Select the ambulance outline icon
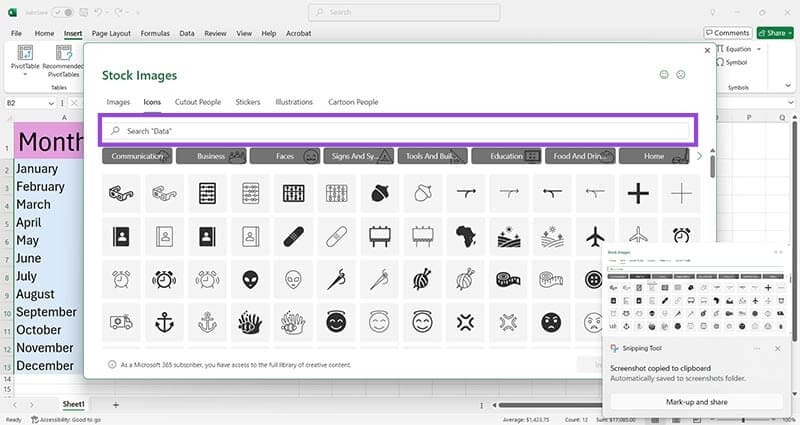Viewport: 800px width, 425px height. coord(121,322)
